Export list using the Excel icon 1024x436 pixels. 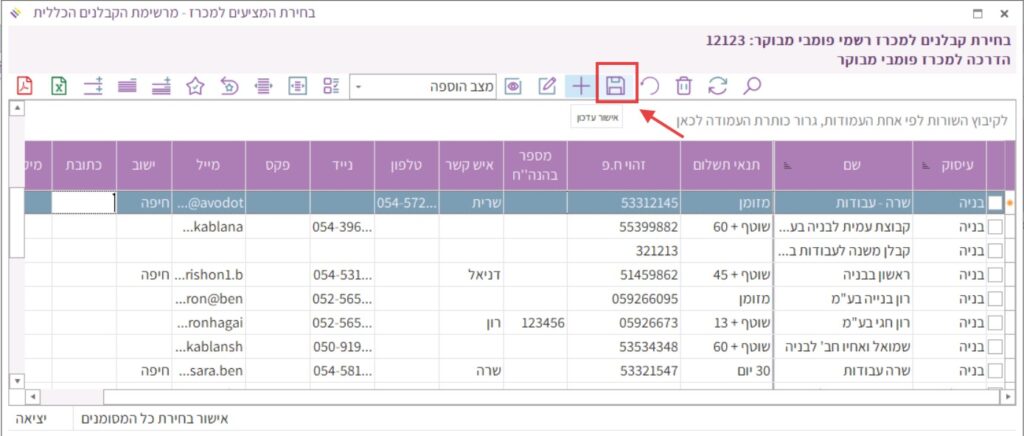click(x=59, y=86)
